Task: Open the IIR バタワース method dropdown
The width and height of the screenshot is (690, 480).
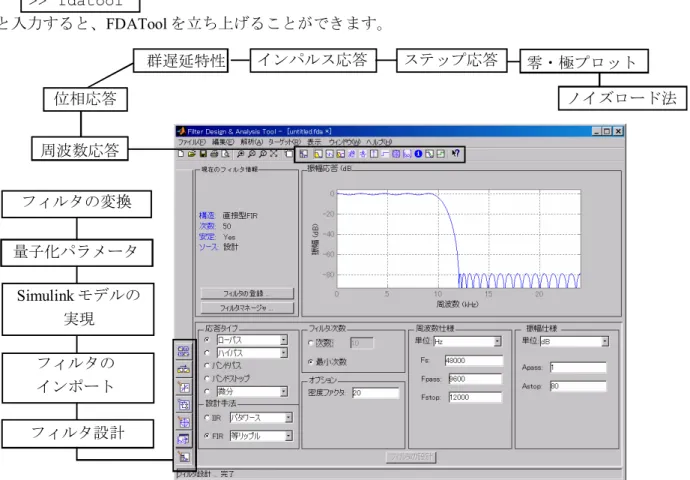Action: pos(289,418)
